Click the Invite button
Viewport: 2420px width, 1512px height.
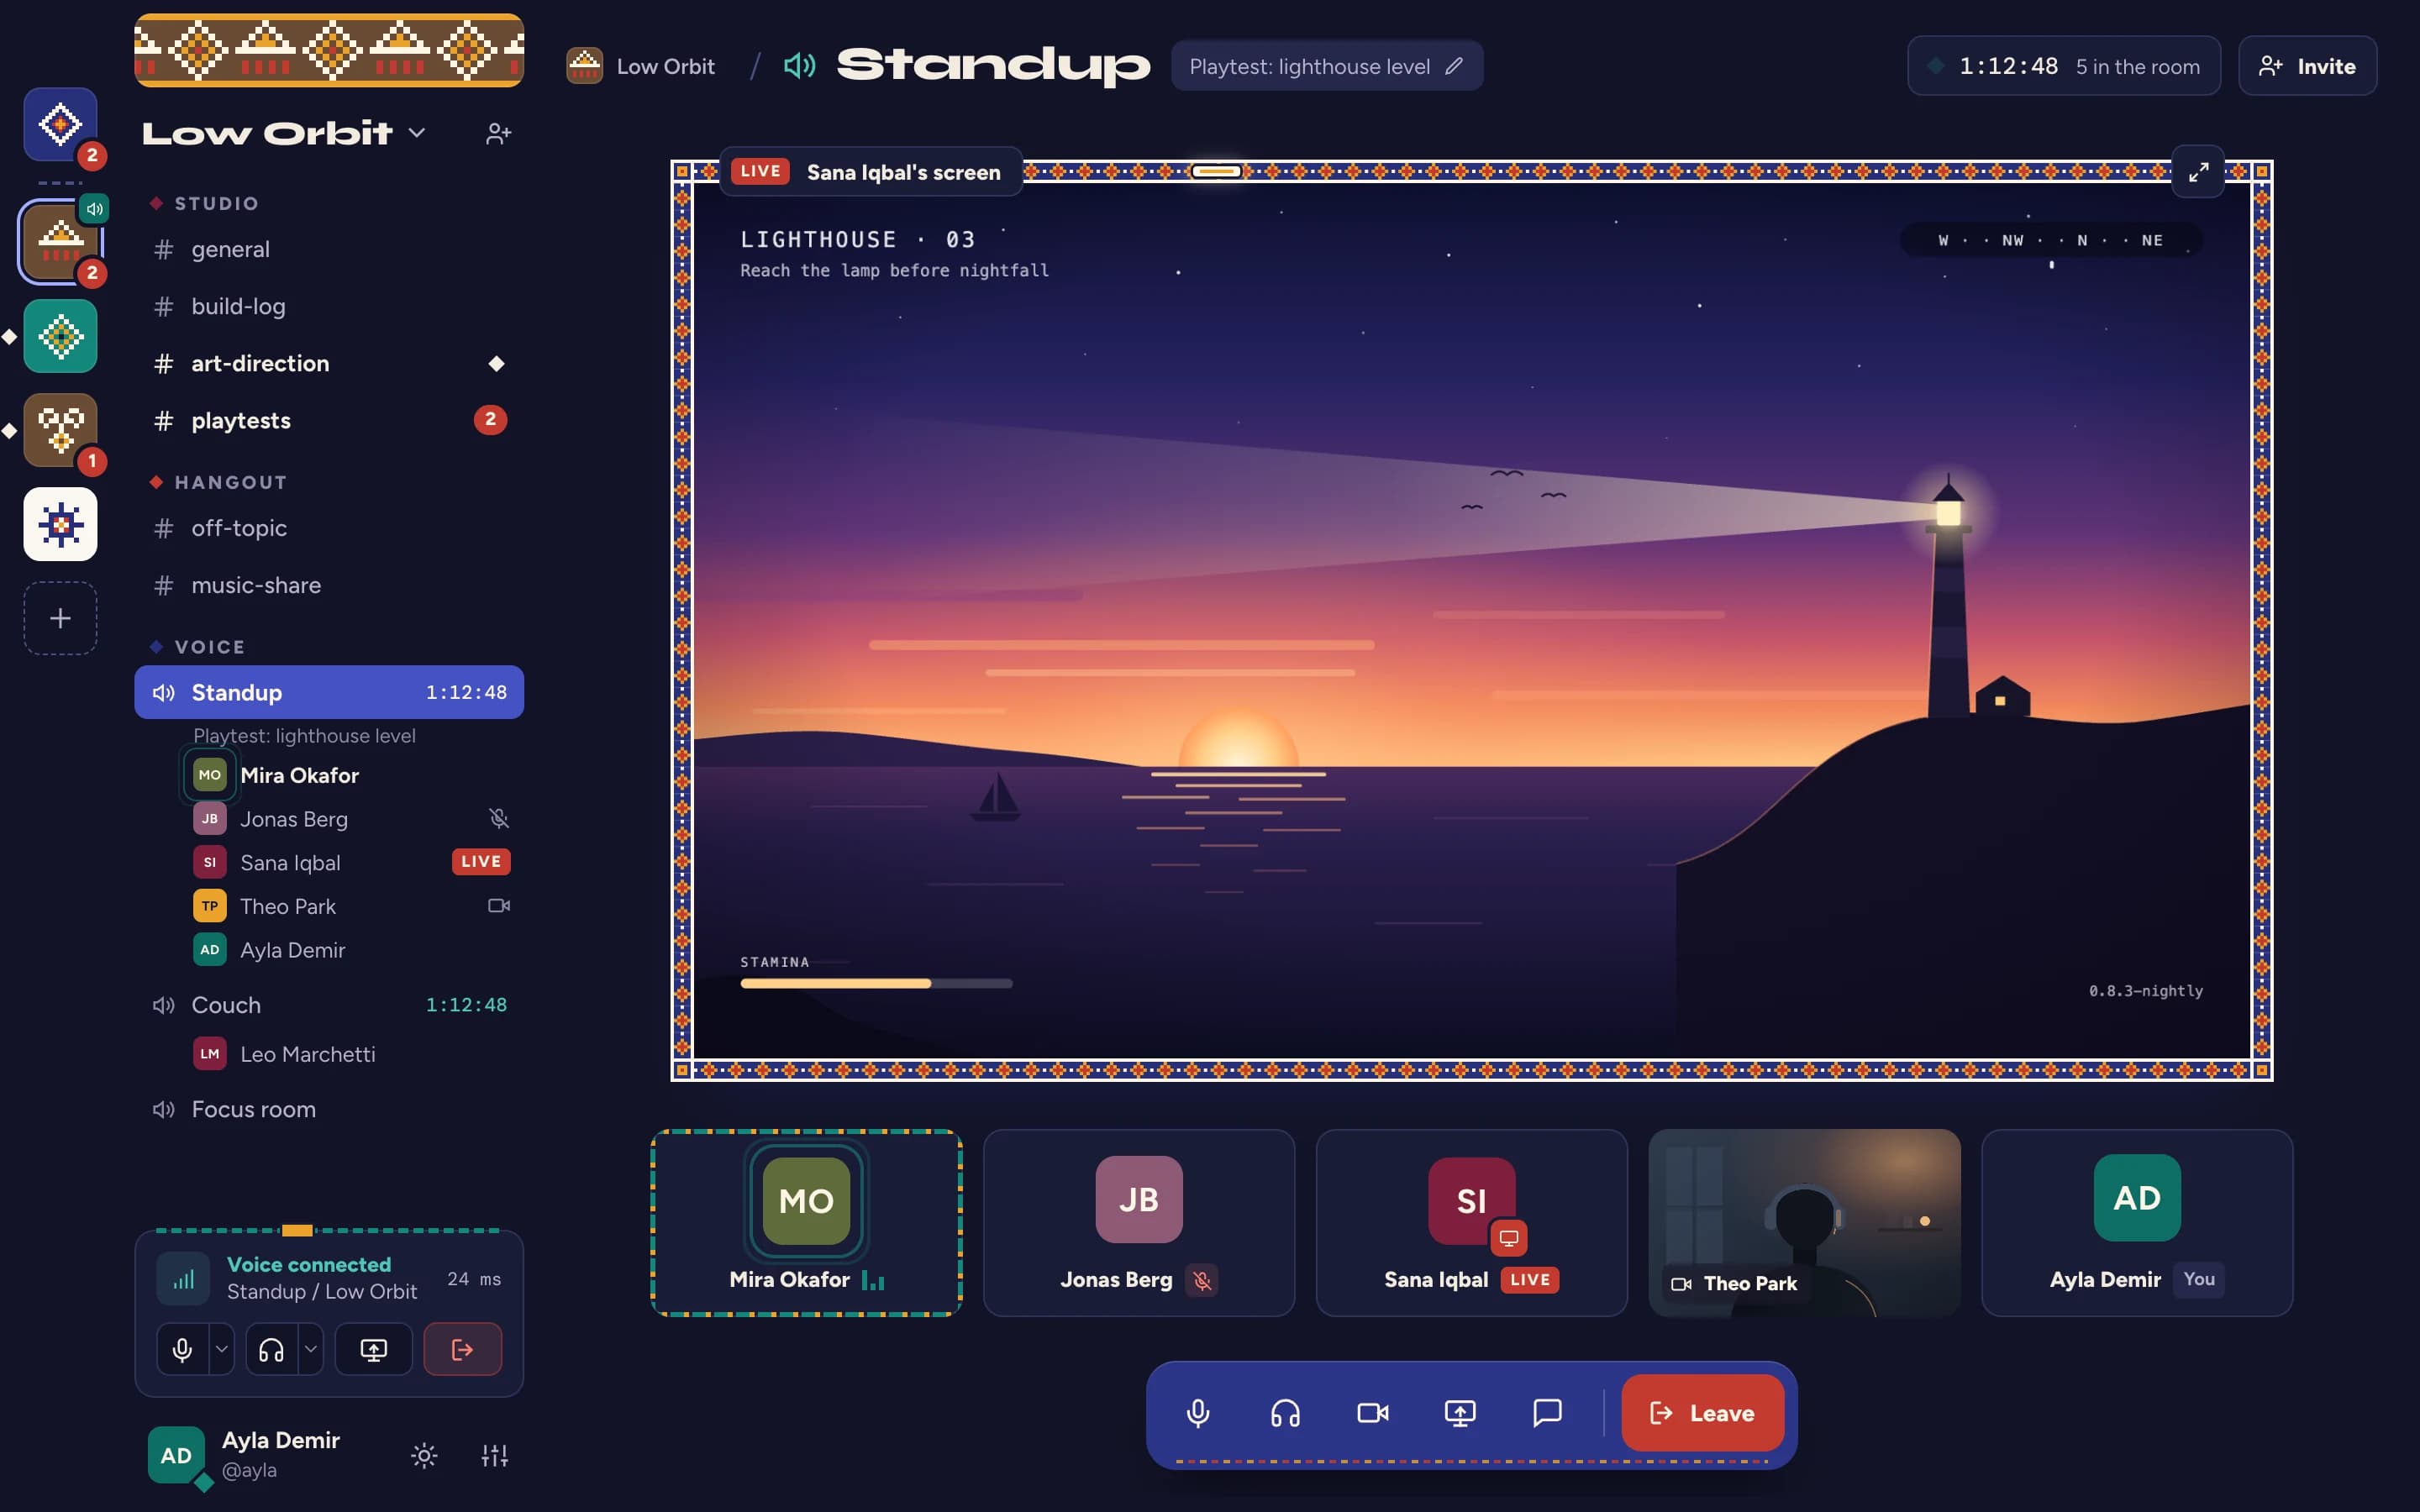2307,66
